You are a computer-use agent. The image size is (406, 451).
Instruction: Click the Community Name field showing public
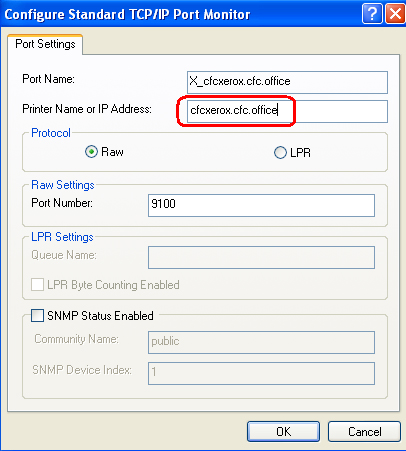click(261, 342)
